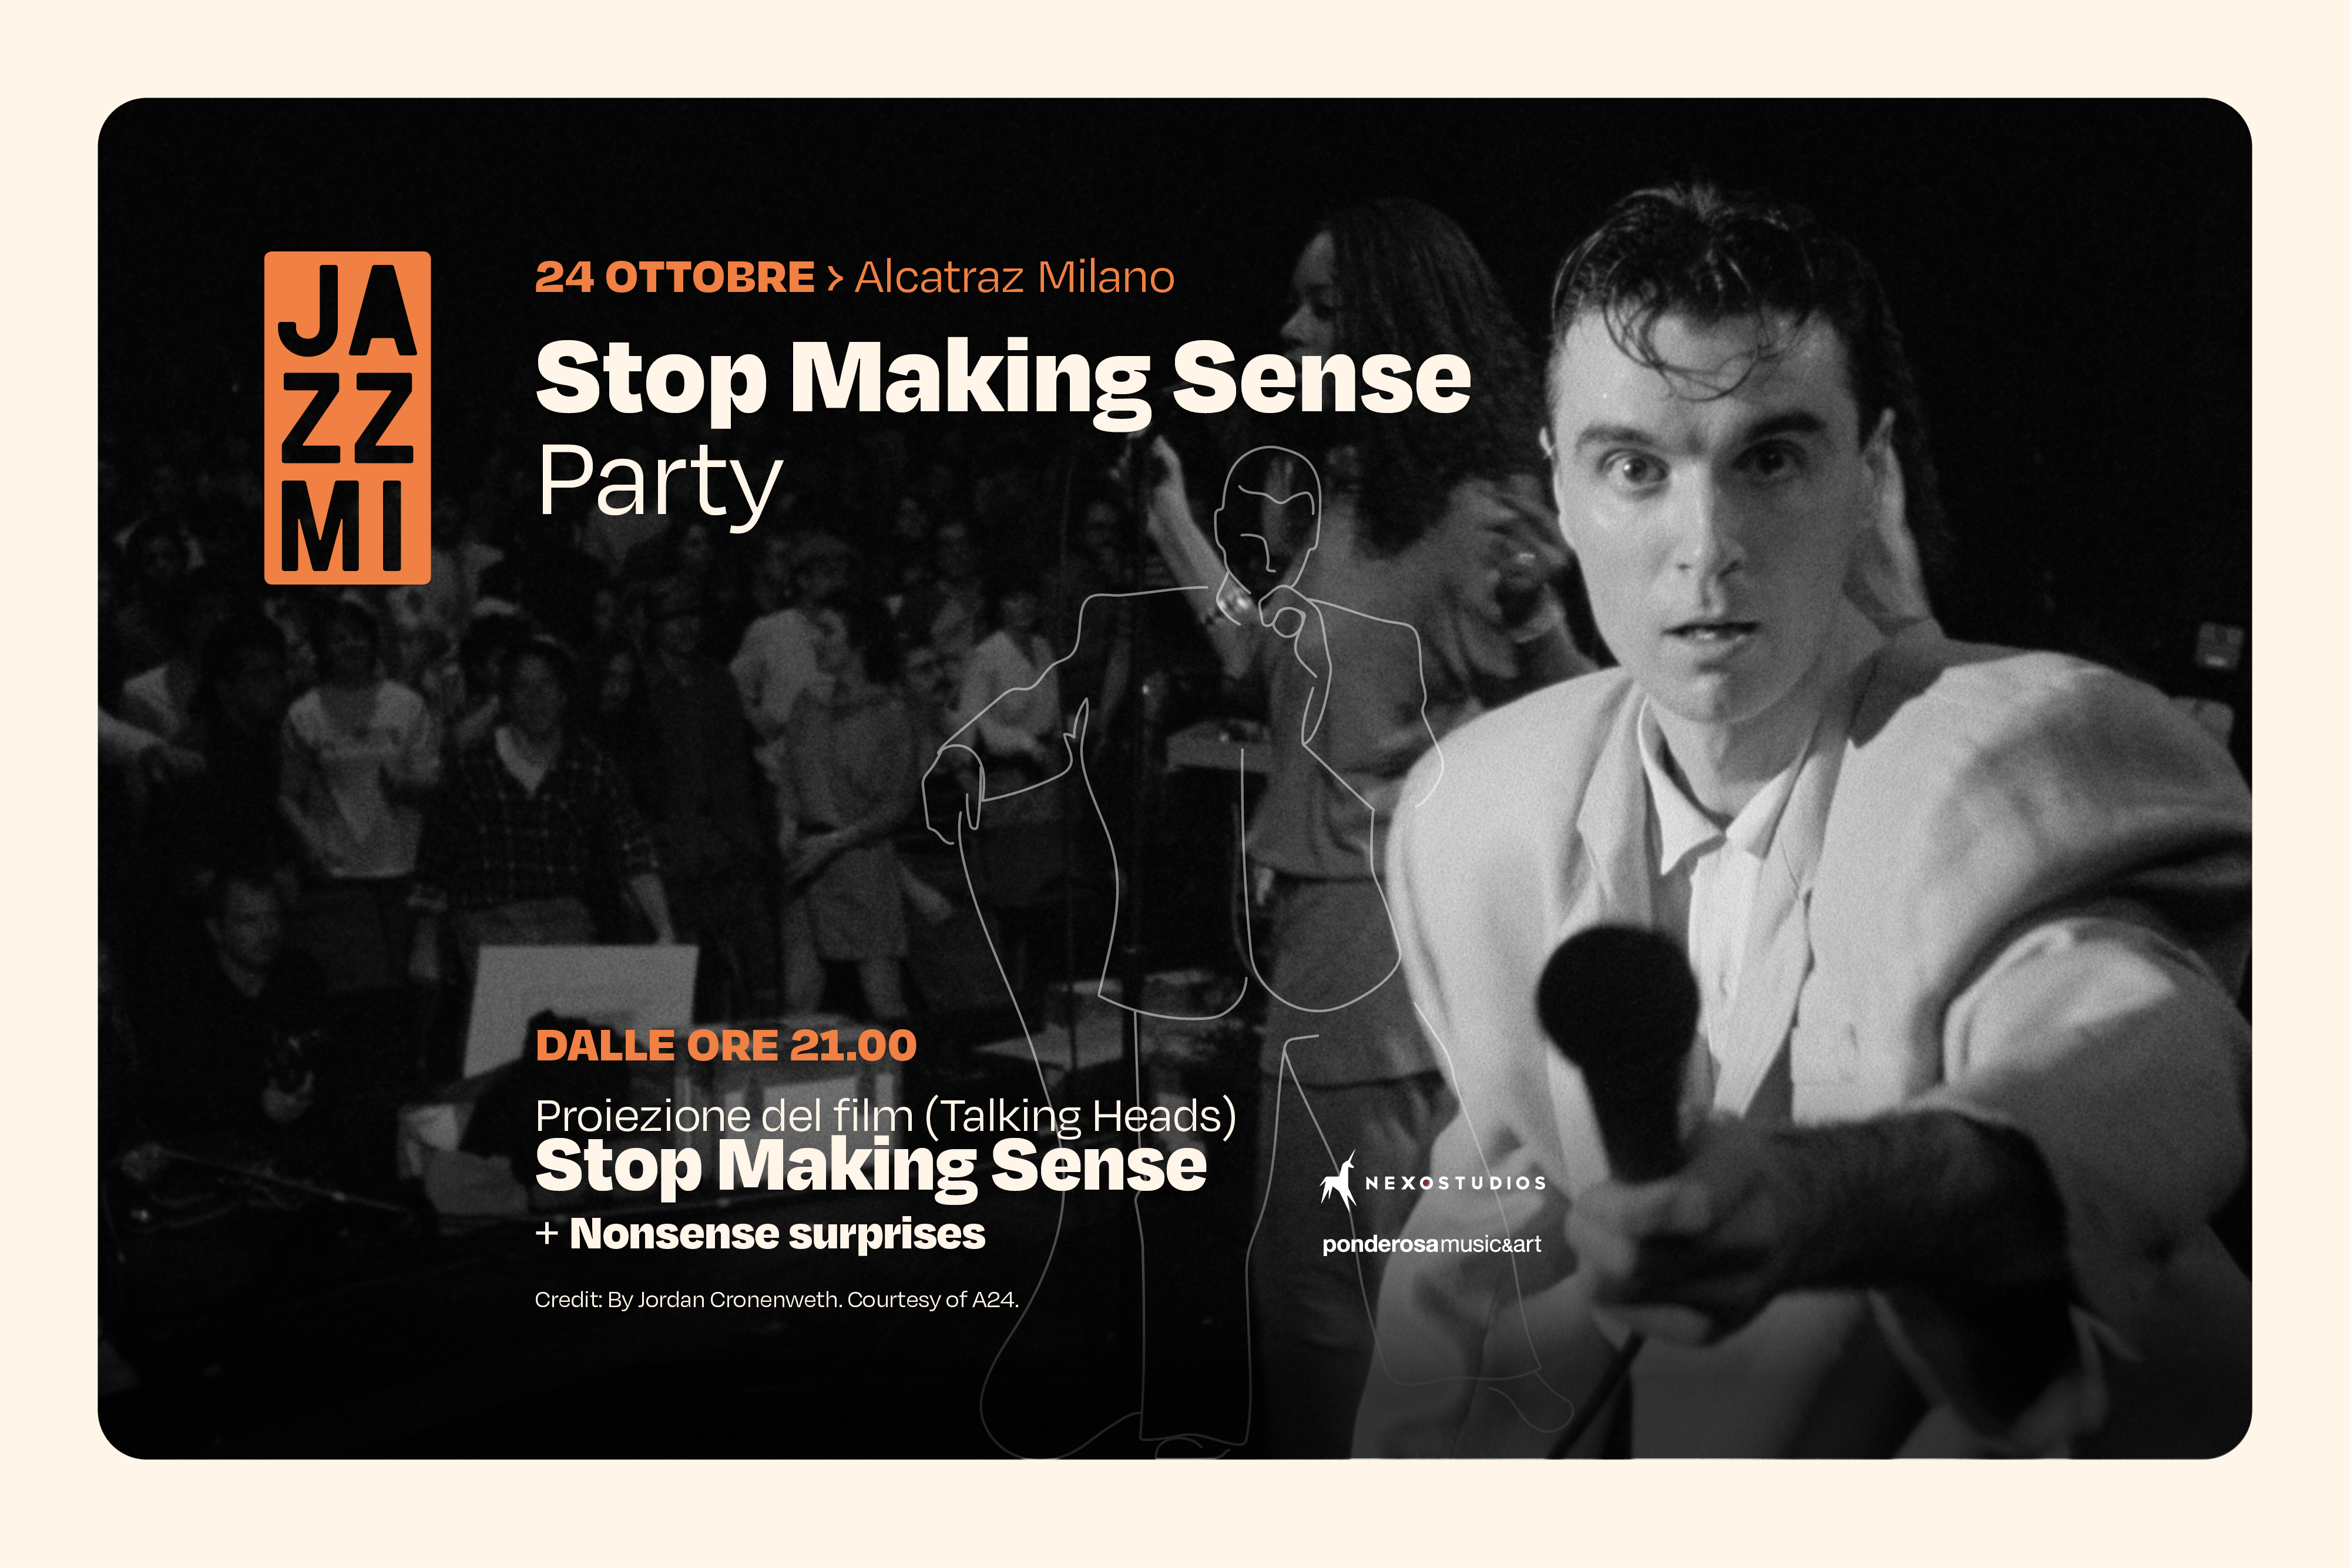Click the word Party below the headline

[x=658, y=482]
